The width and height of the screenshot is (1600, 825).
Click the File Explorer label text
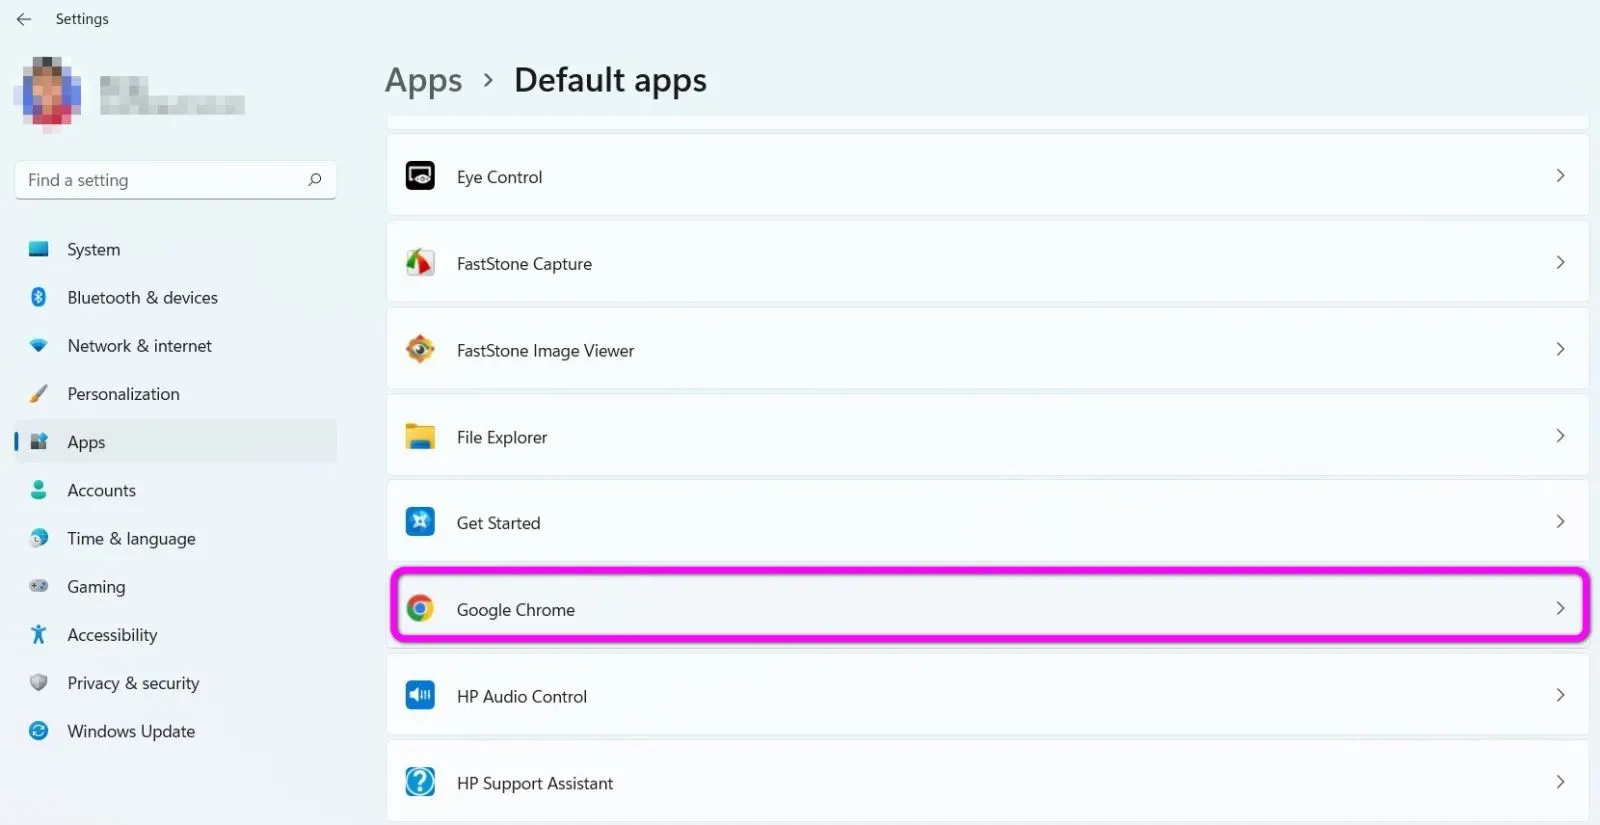[x=502, y=437]
